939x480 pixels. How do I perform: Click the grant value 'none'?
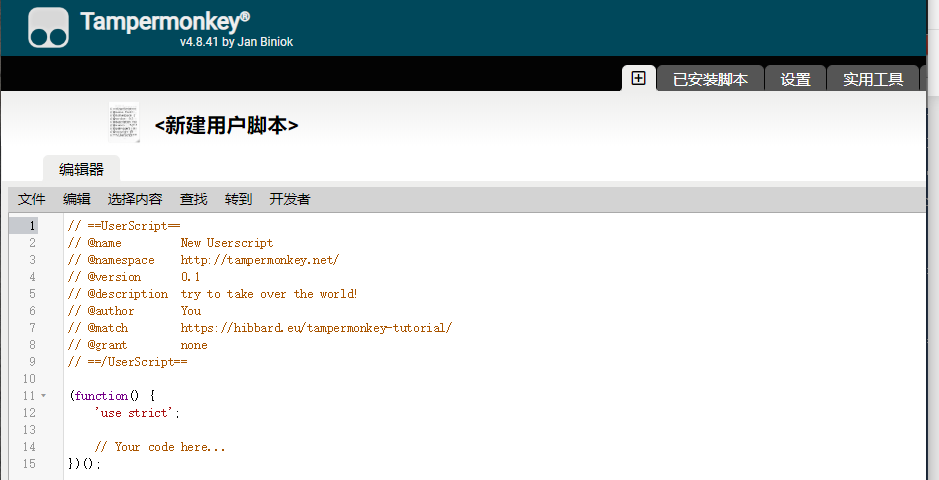[x=194, y=345]
